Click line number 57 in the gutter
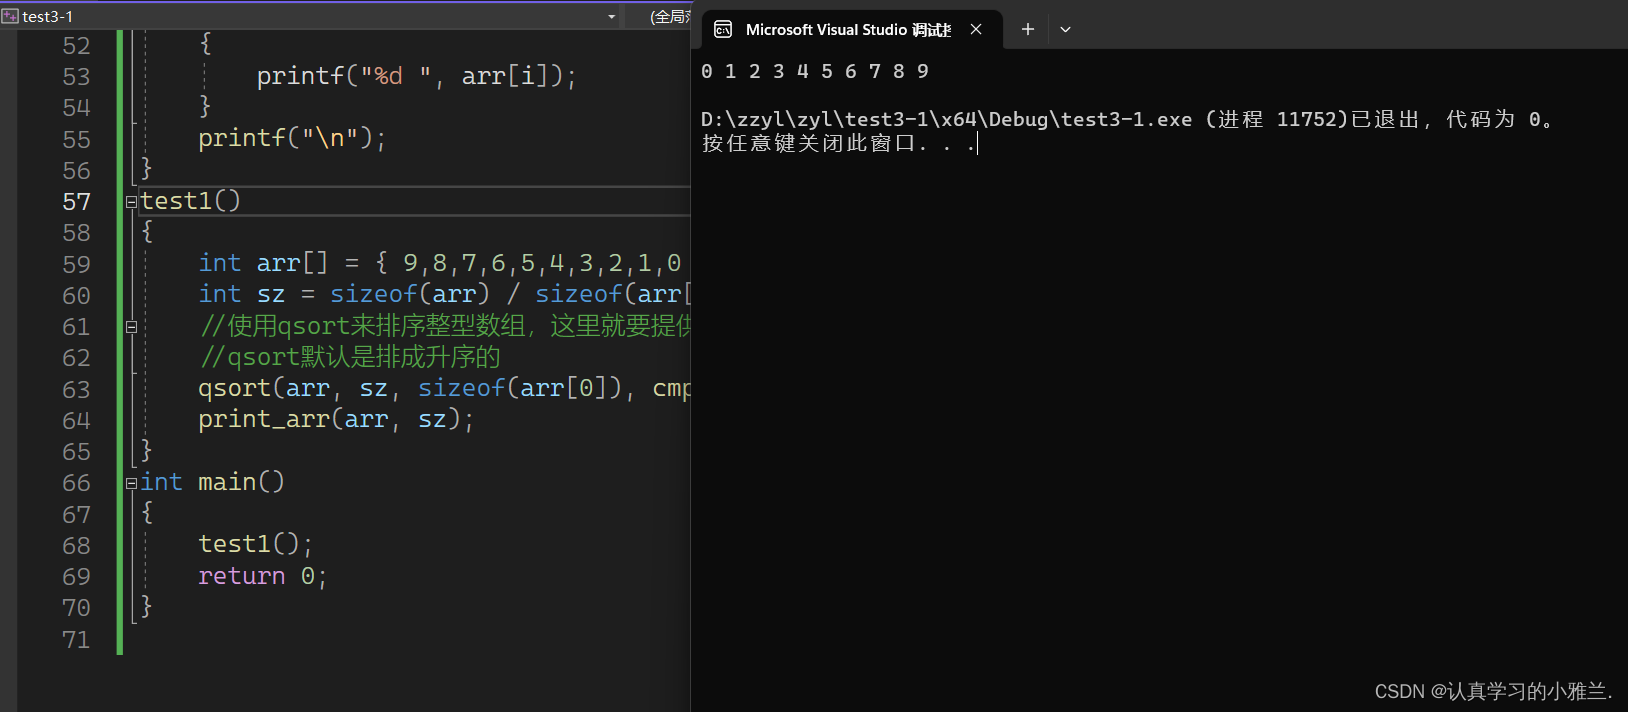Screen dimensions: 1628x712 pyautogui.click(x=76, y=202)
